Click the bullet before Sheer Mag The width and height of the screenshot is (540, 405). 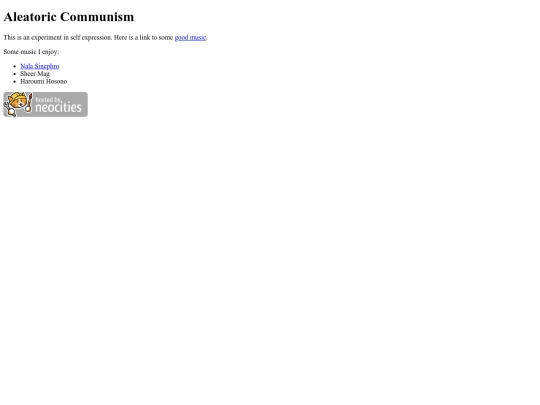click(x=14, y=74)
